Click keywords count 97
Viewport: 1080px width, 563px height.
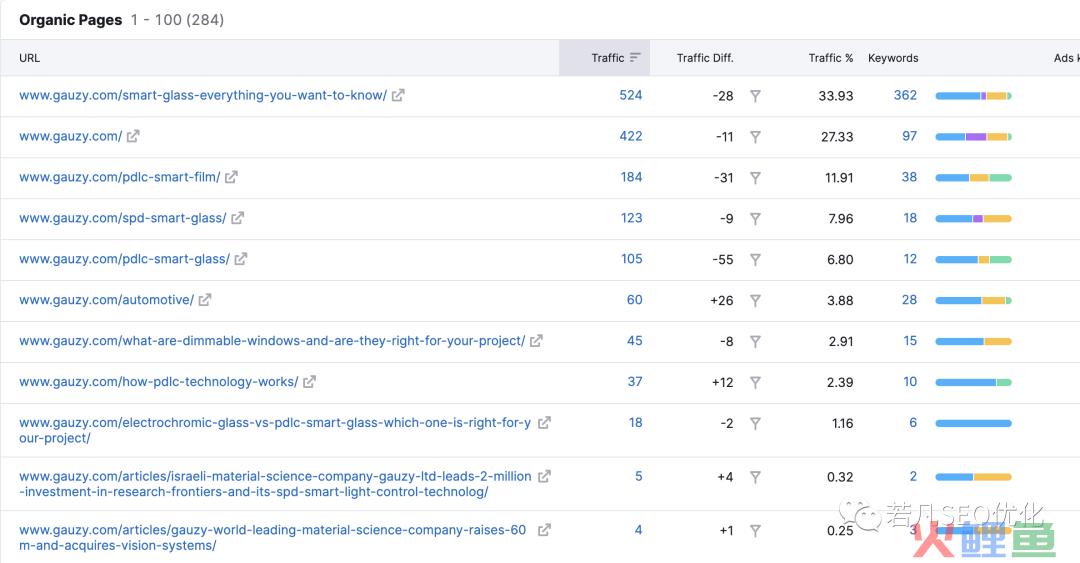tap(910, 136)
